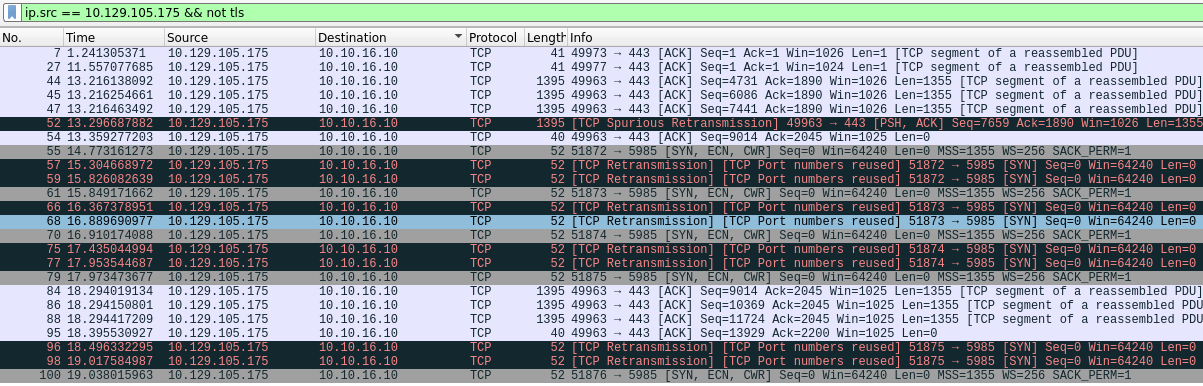This screenshot has width=1203, height=386.
Task: Select highlighted packet number 68
Action: coord(601,221)
